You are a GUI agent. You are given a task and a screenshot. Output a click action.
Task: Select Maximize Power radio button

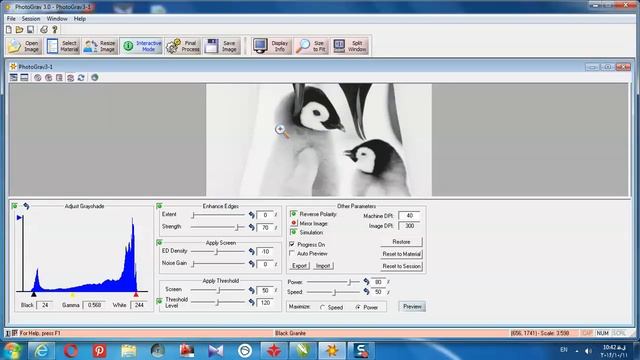[x=358, y=307]
